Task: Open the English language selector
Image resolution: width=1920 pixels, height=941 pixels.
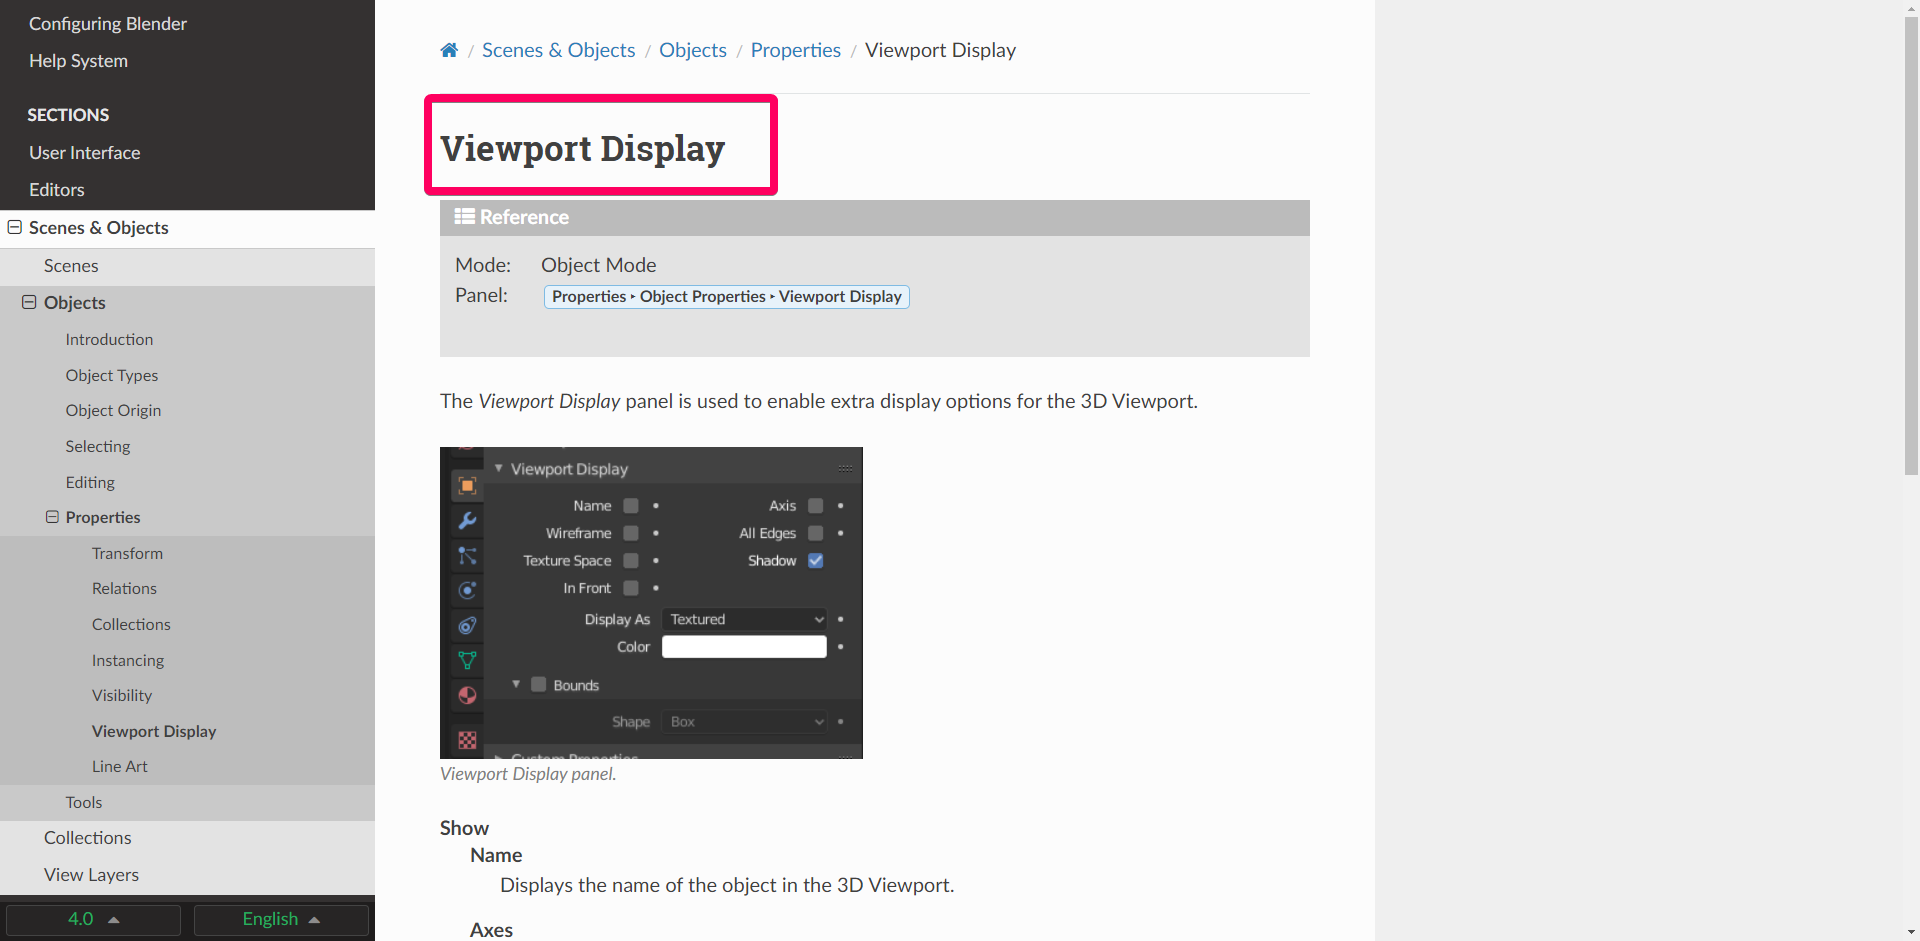Action: [x=281, y=919]
